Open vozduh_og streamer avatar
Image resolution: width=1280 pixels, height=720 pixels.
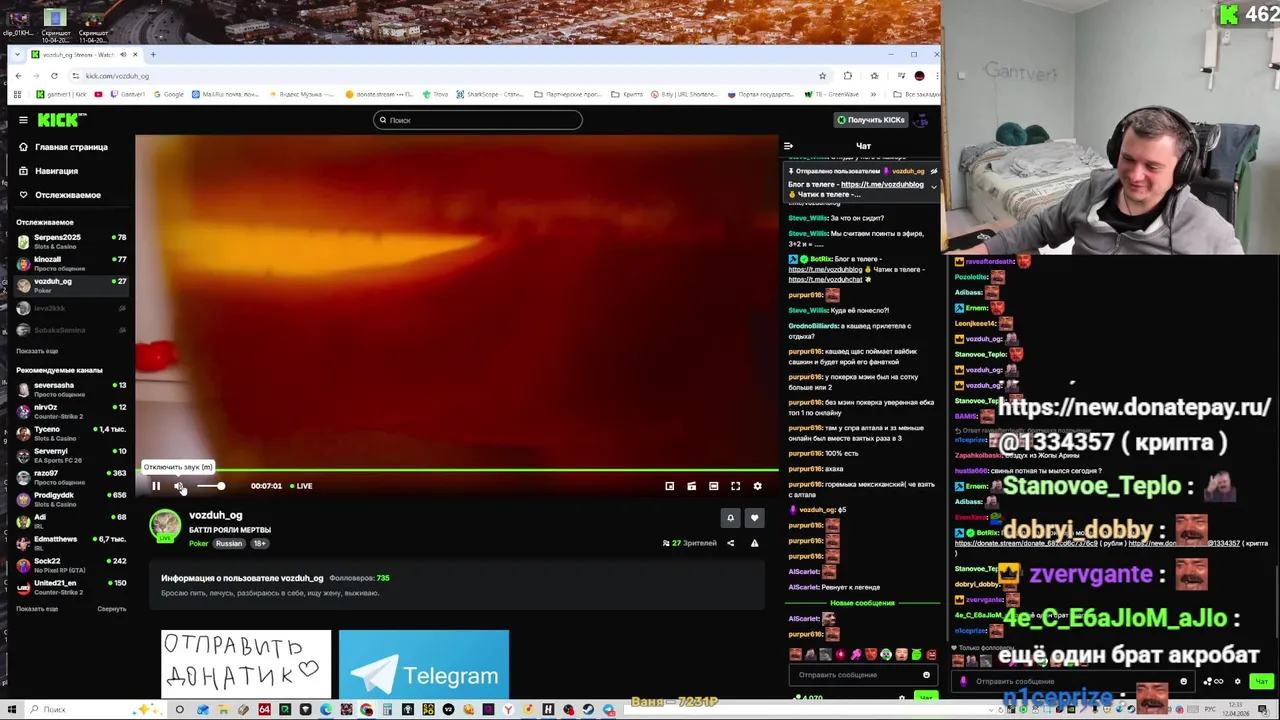click(165, 524)
